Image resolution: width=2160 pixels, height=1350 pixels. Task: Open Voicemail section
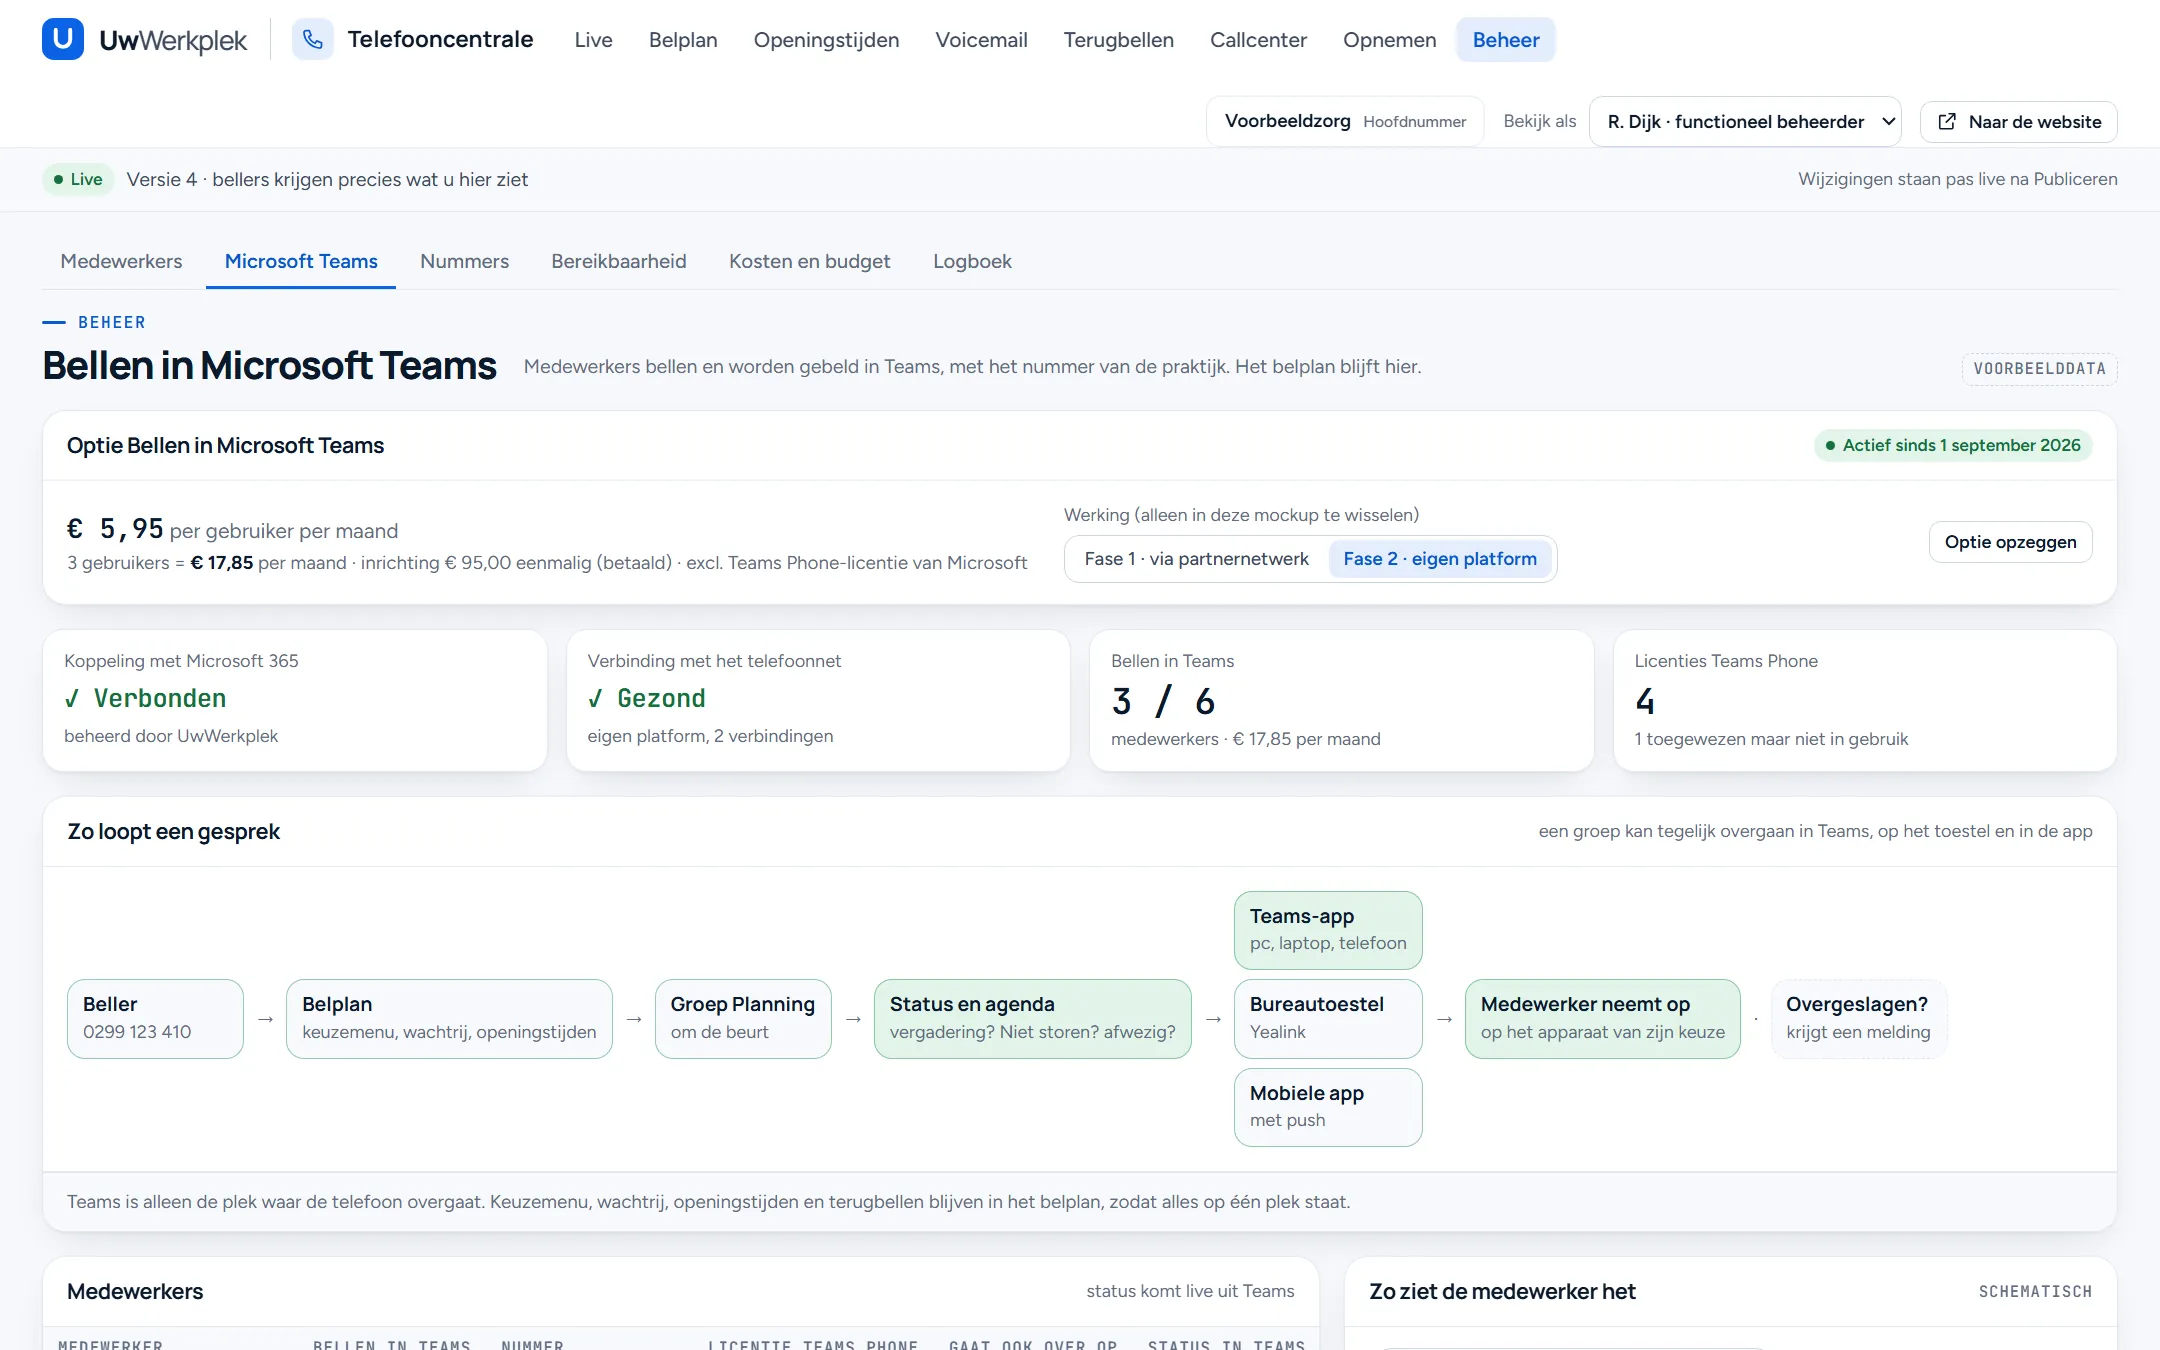tap(981, 40)
